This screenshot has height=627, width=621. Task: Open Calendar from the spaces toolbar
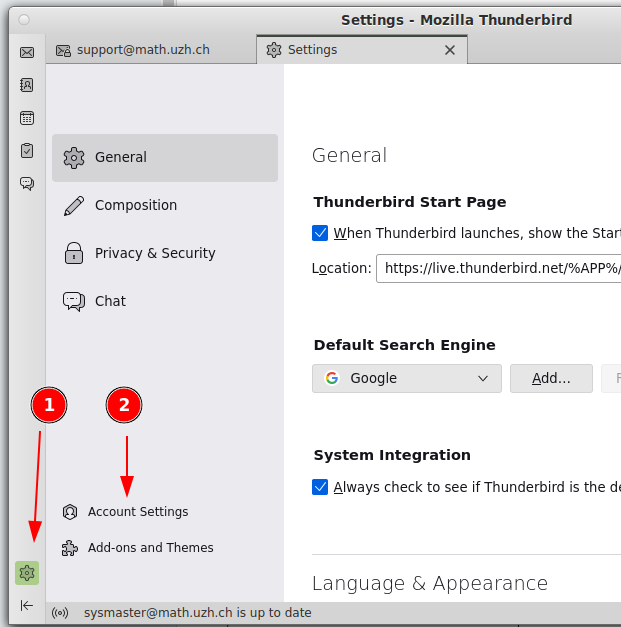27,118
